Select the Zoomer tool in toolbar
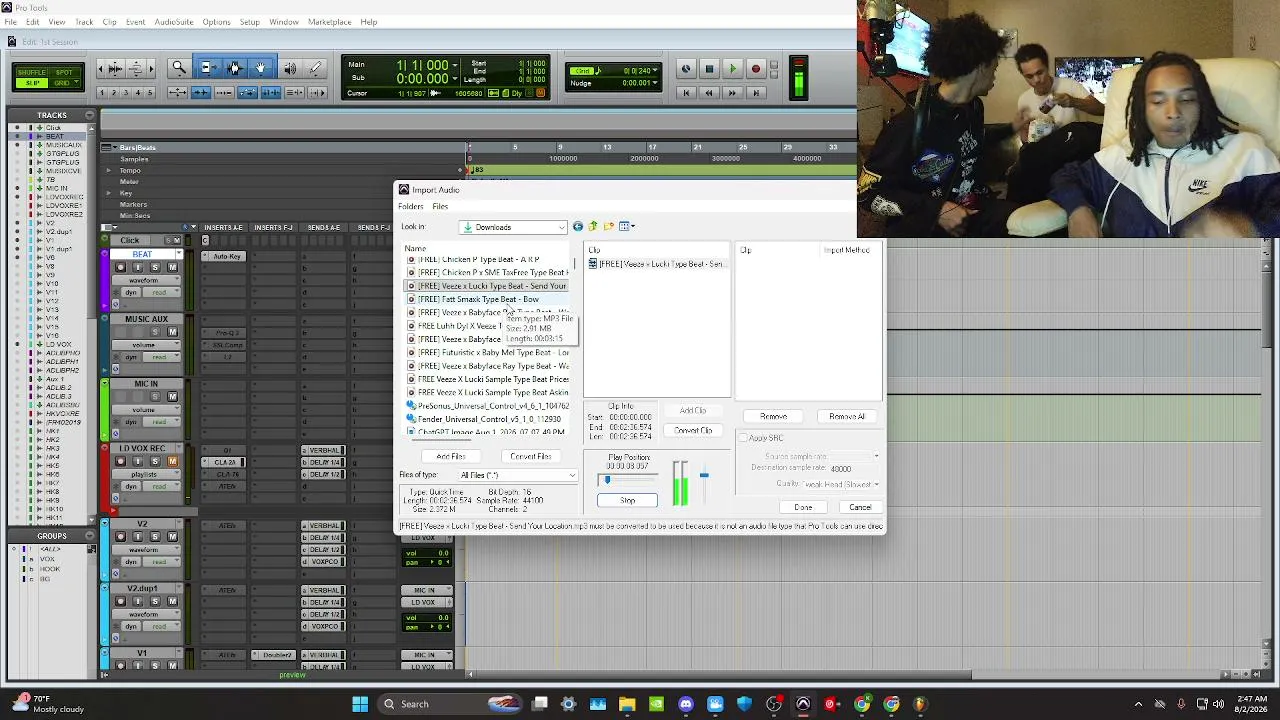 pyautogui.click(x=179, y=68)
